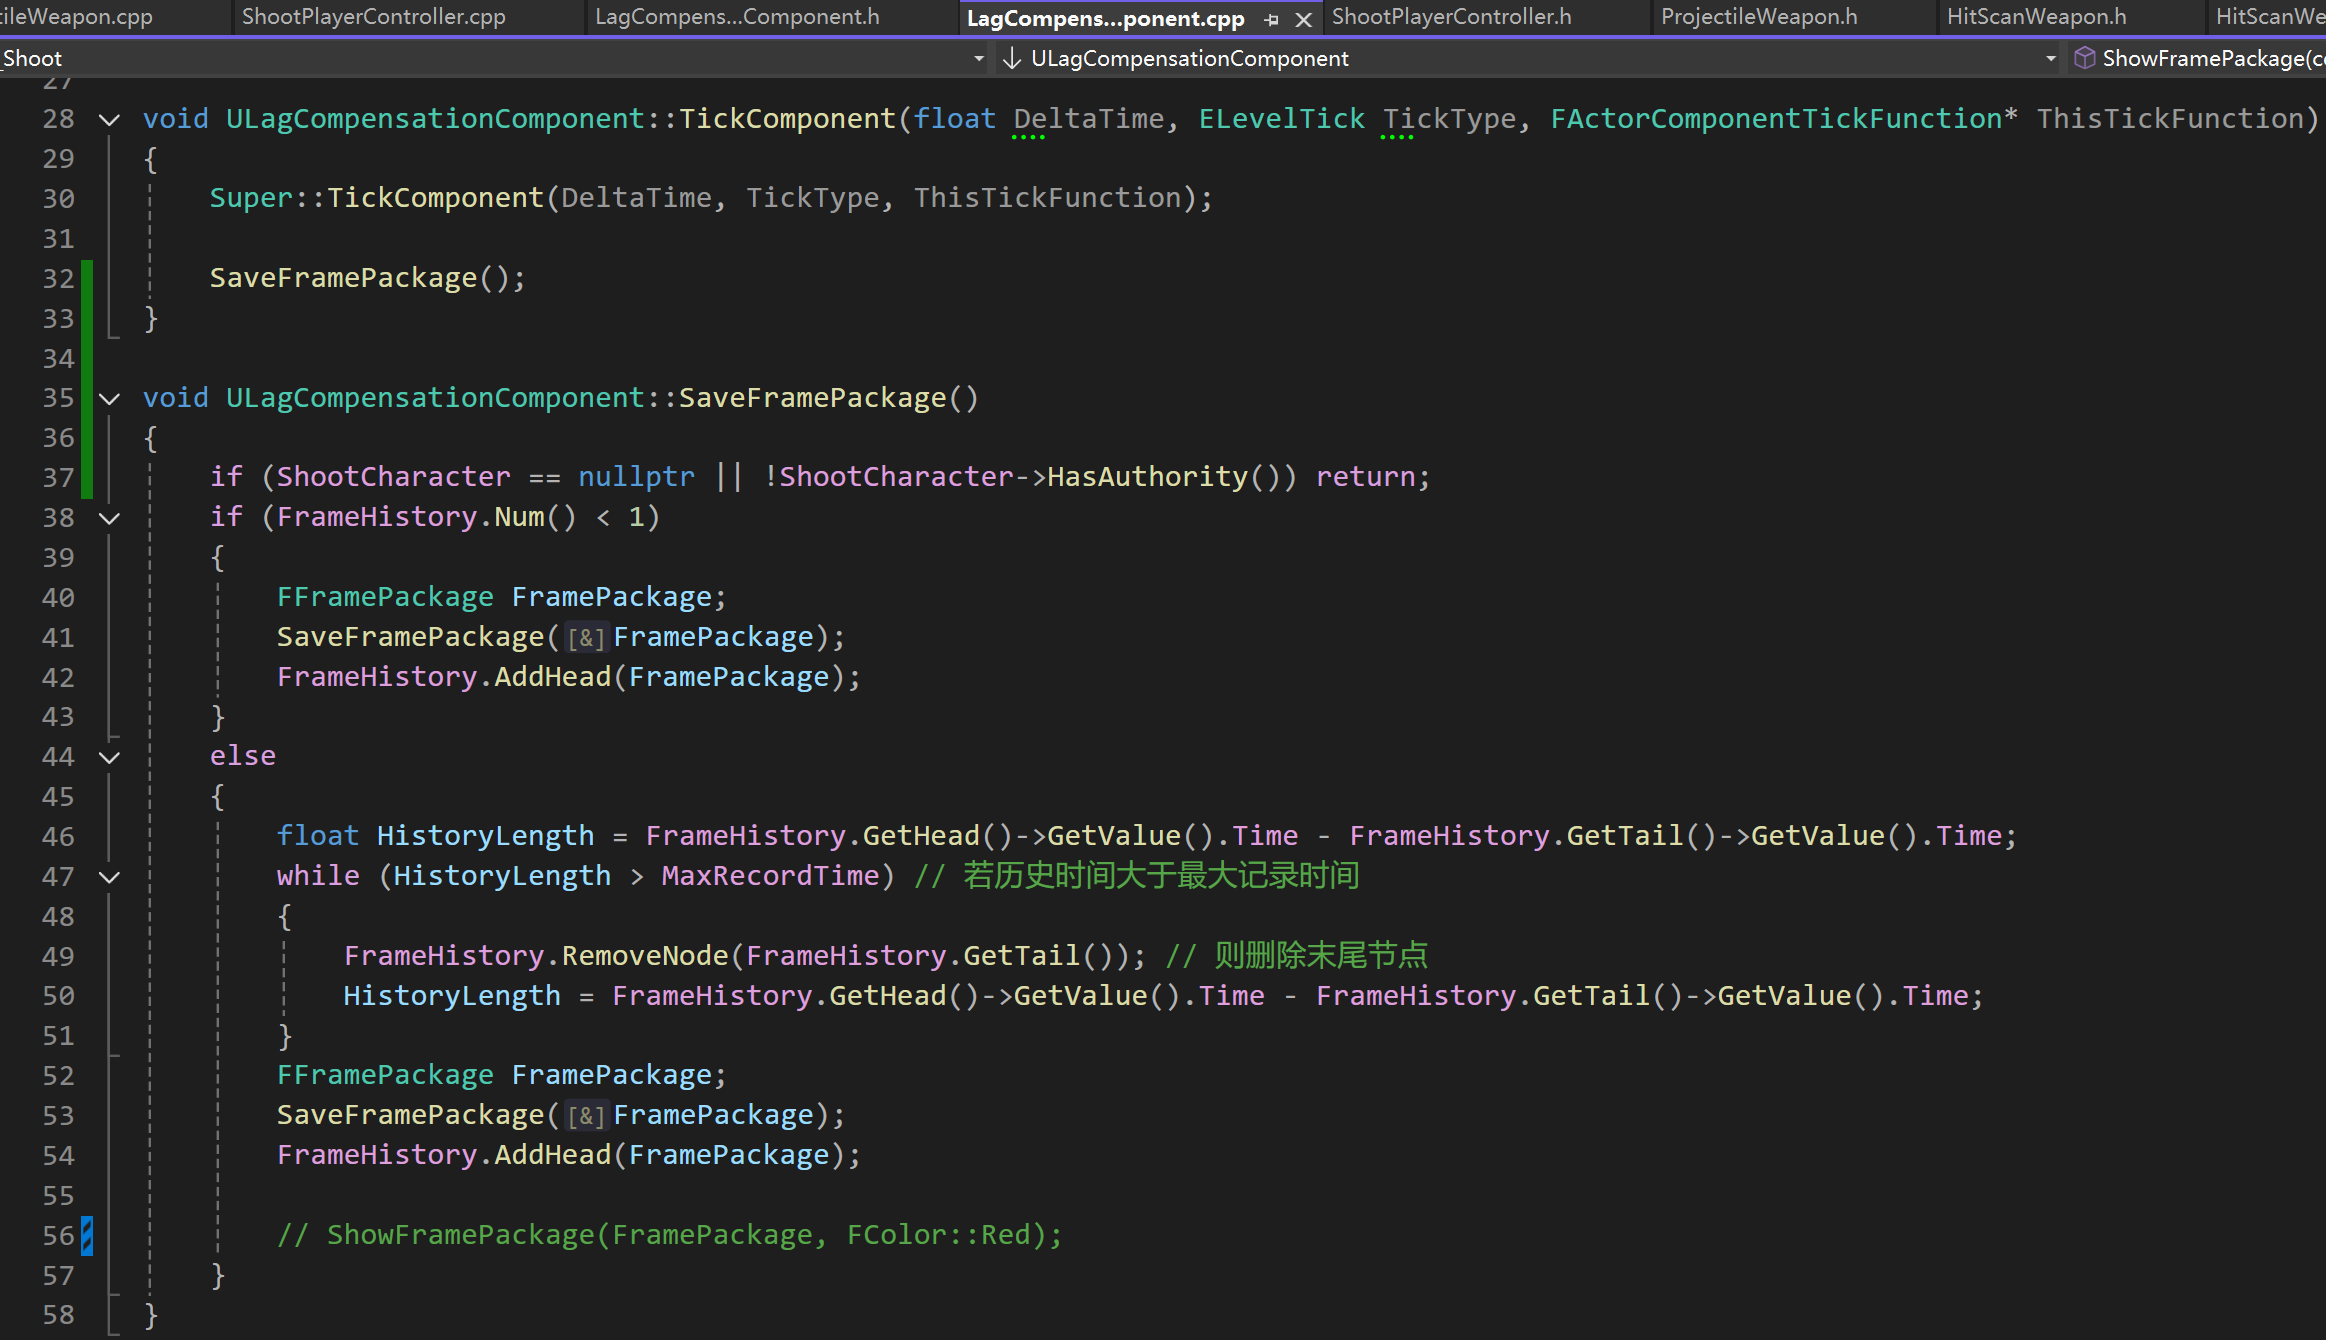Switch to the HitScanWeapon.h tab
This screenshot has height=1340, width=2326.
(2036, 17)
